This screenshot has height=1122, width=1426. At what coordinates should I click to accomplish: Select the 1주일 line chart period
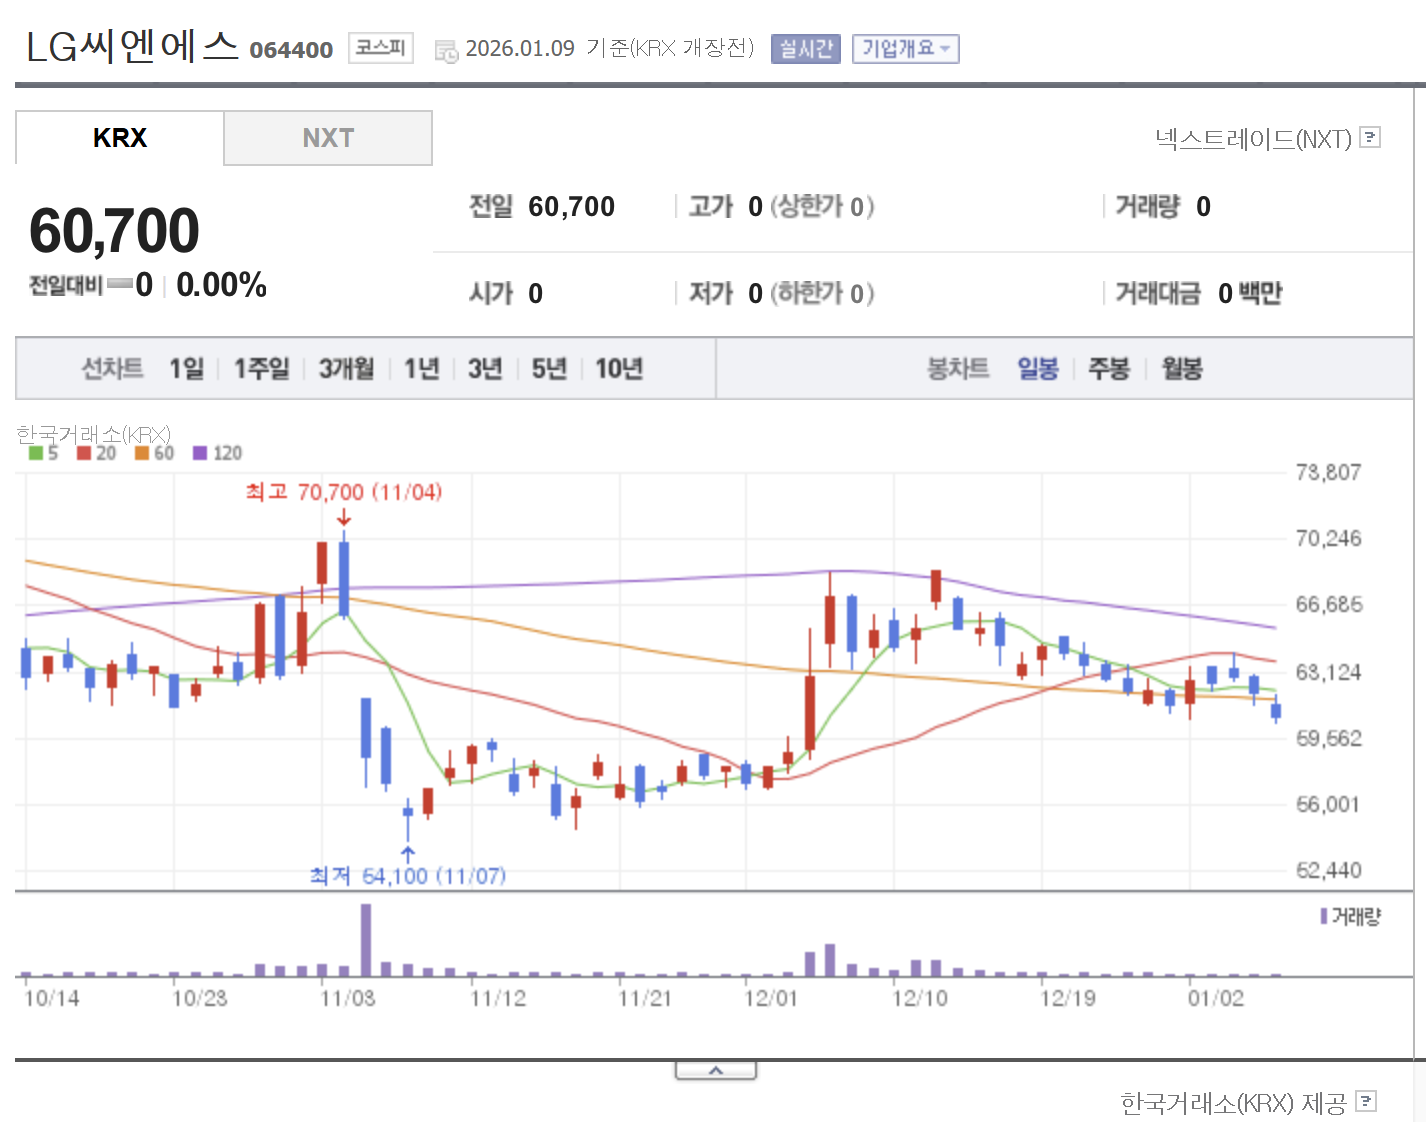tap(261, 369)
